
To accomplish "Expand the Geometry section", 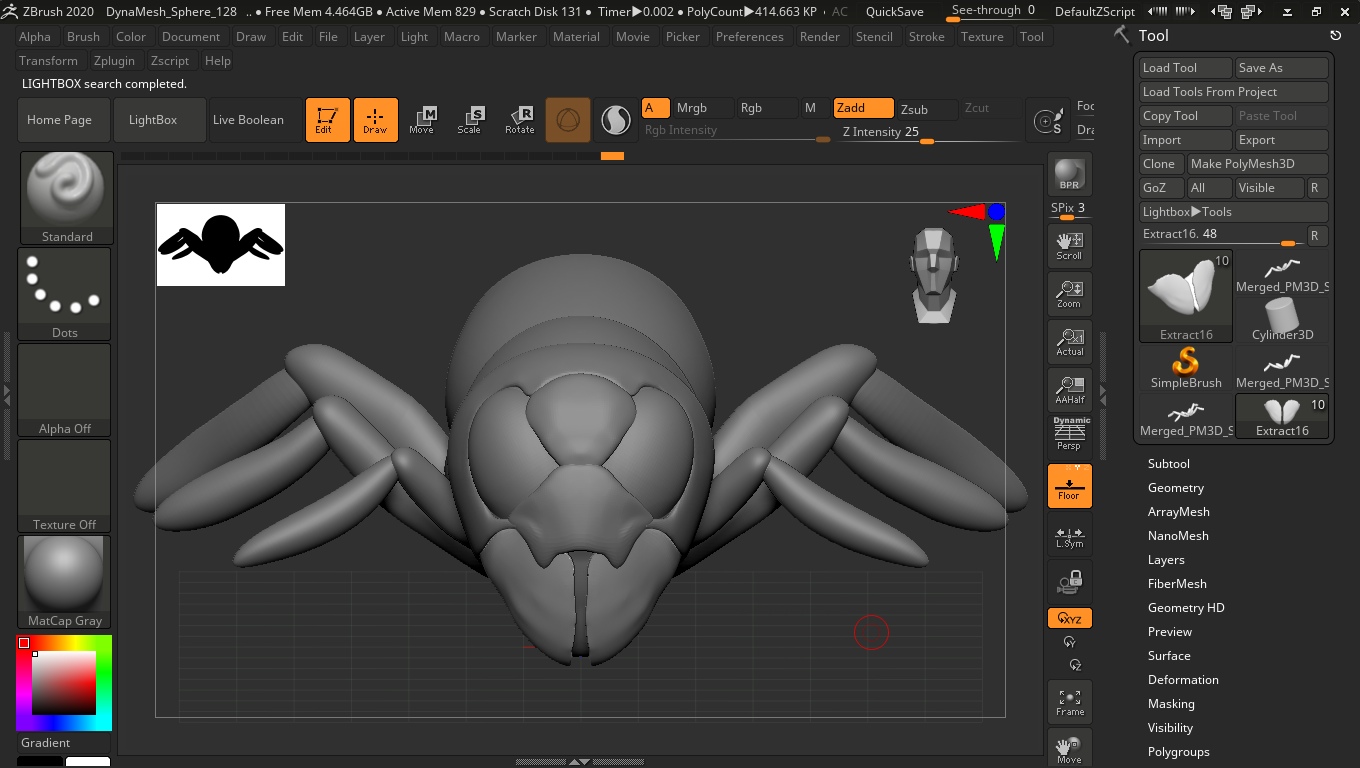I will tap(1175, 488).
